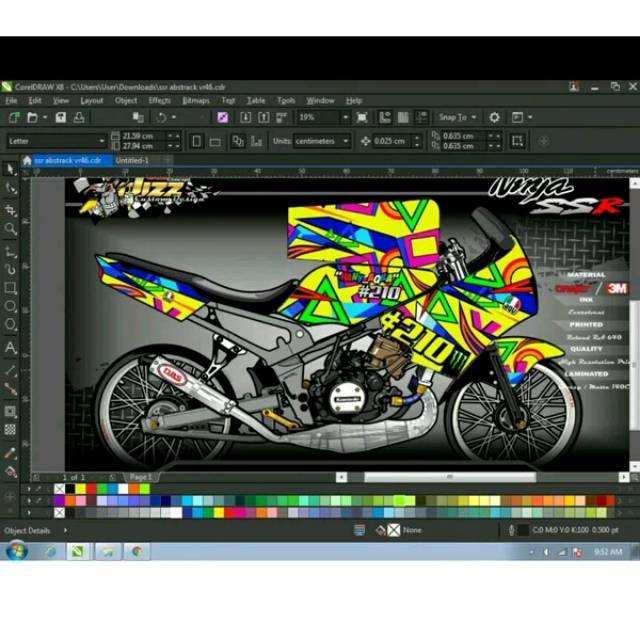Screen dimensions: 640x640
Task: Select the Text tool
Action: tap(10, 348)
